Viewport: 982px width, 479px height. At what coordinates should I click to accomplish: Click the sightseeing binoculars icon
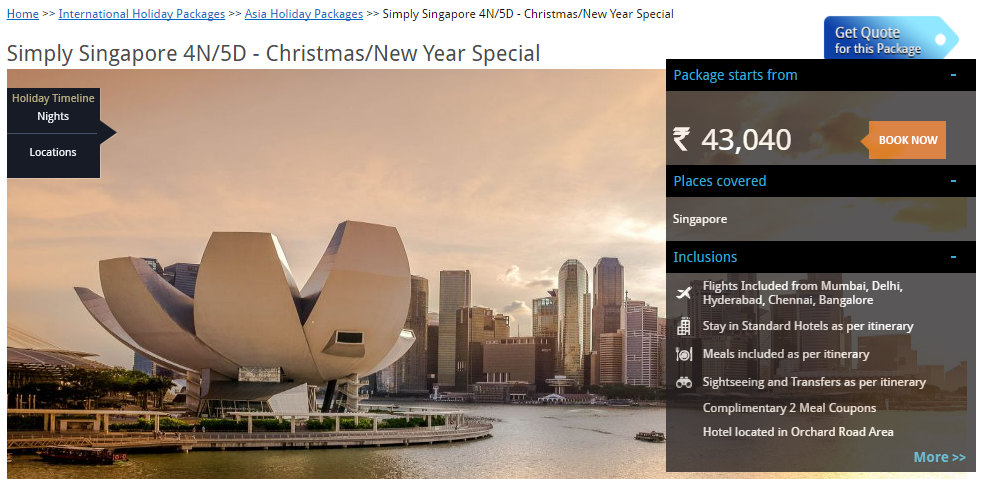[684, 382]
